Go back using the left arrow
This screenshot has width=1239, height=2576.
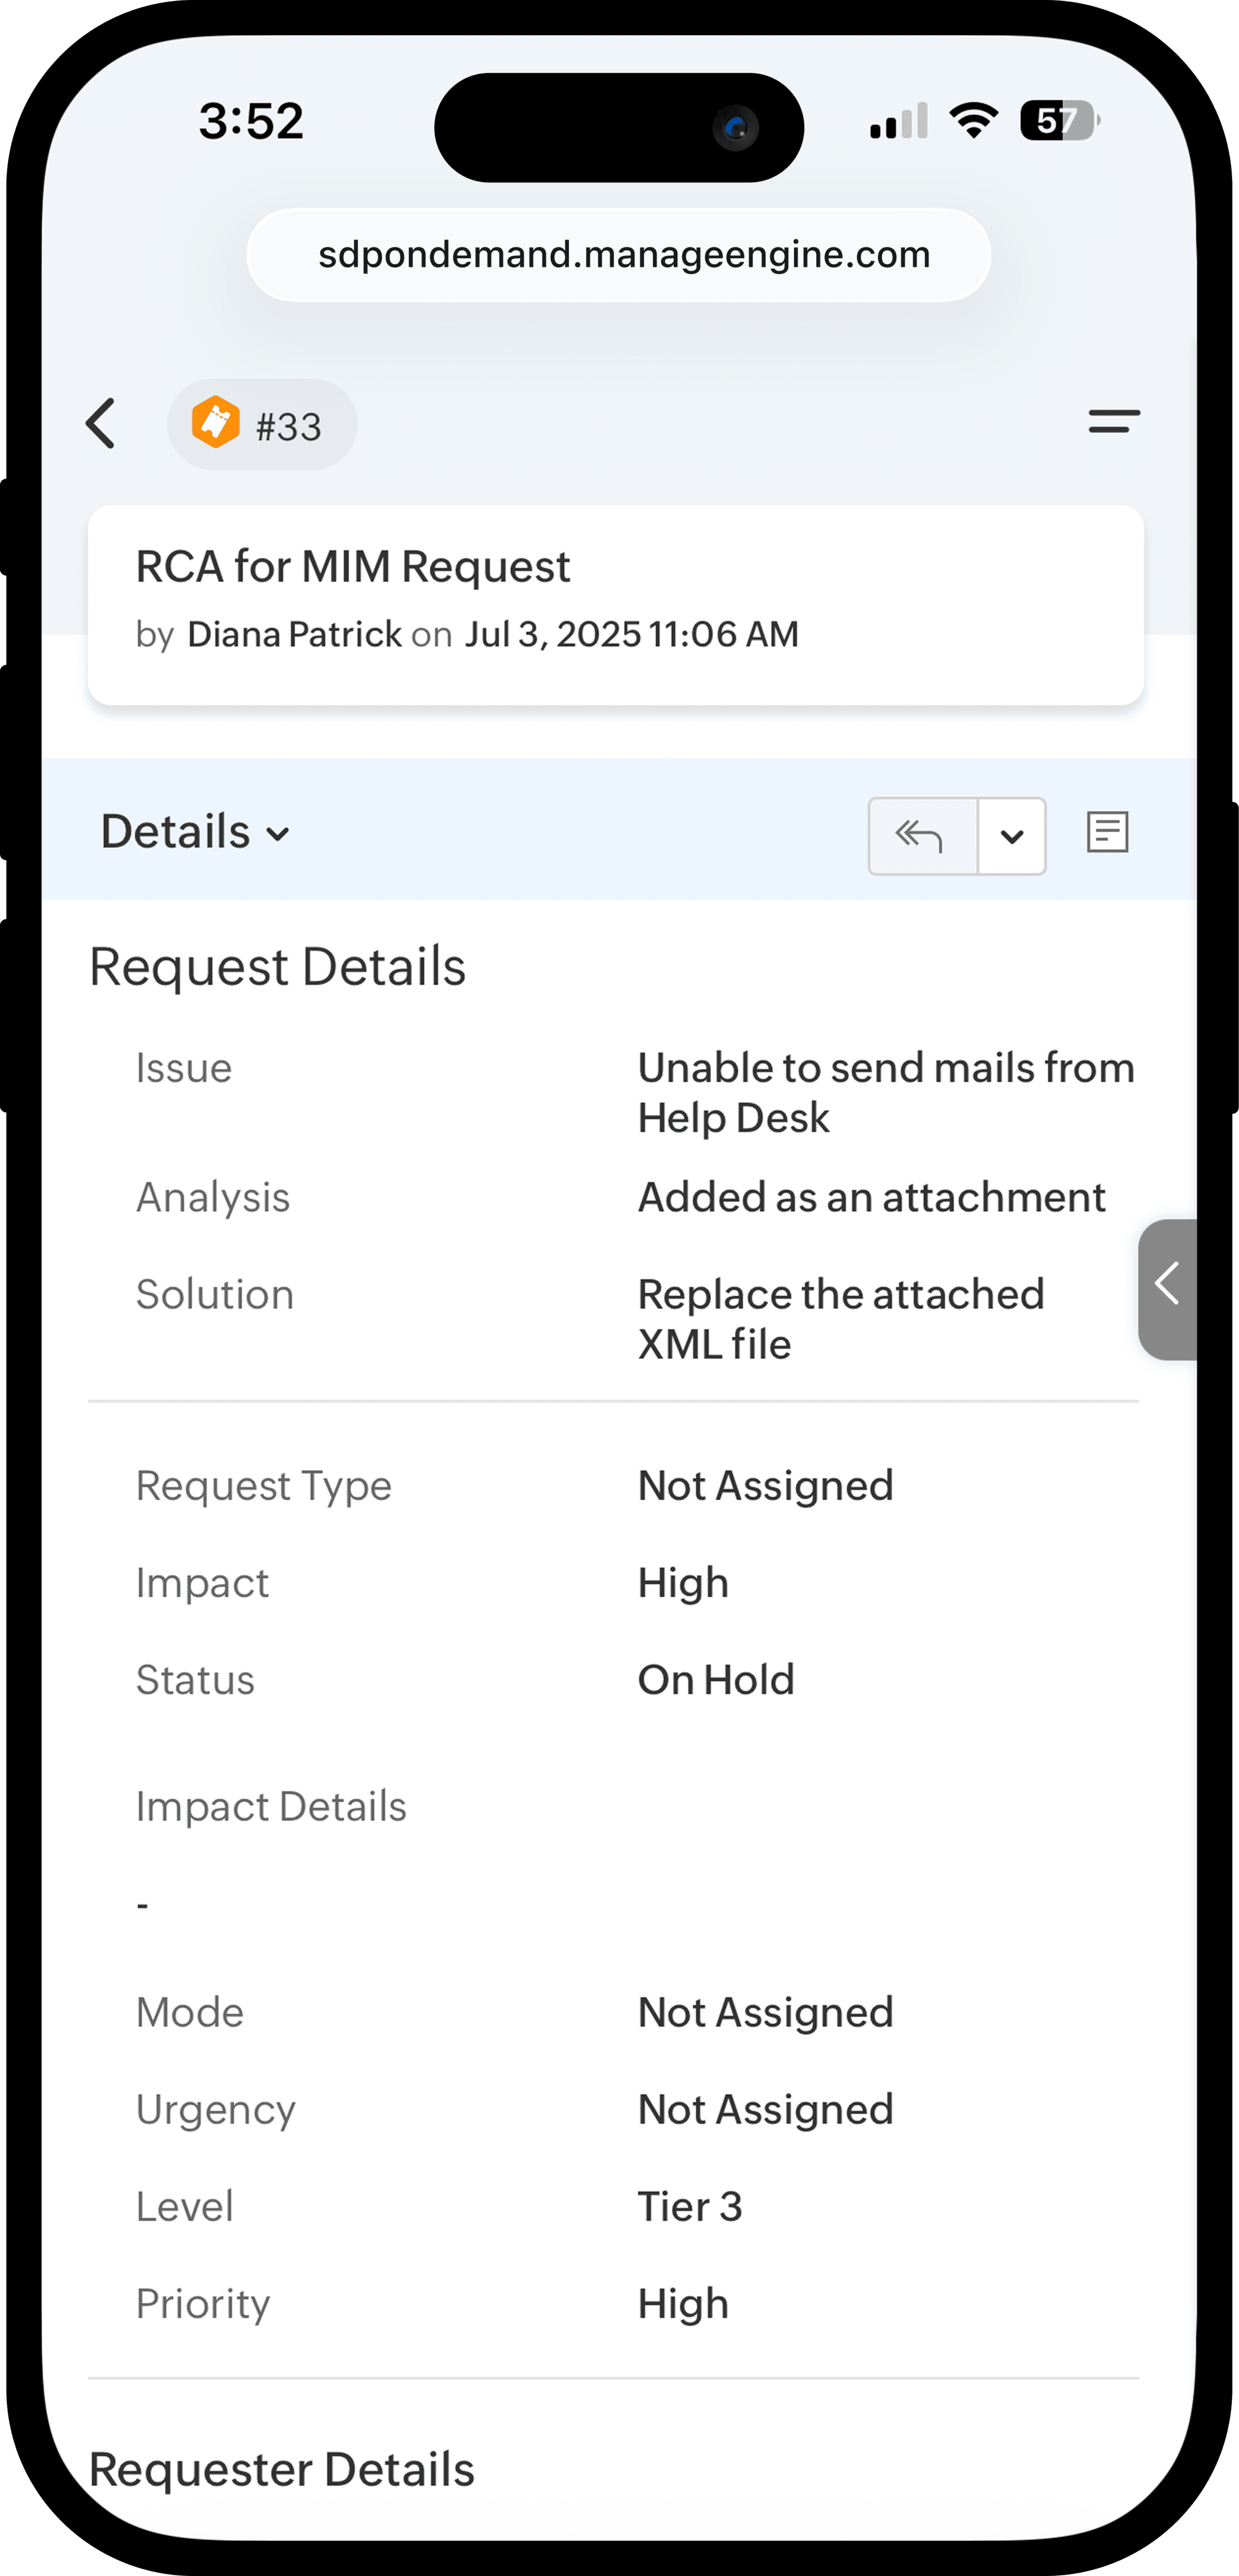coord(101,424)
